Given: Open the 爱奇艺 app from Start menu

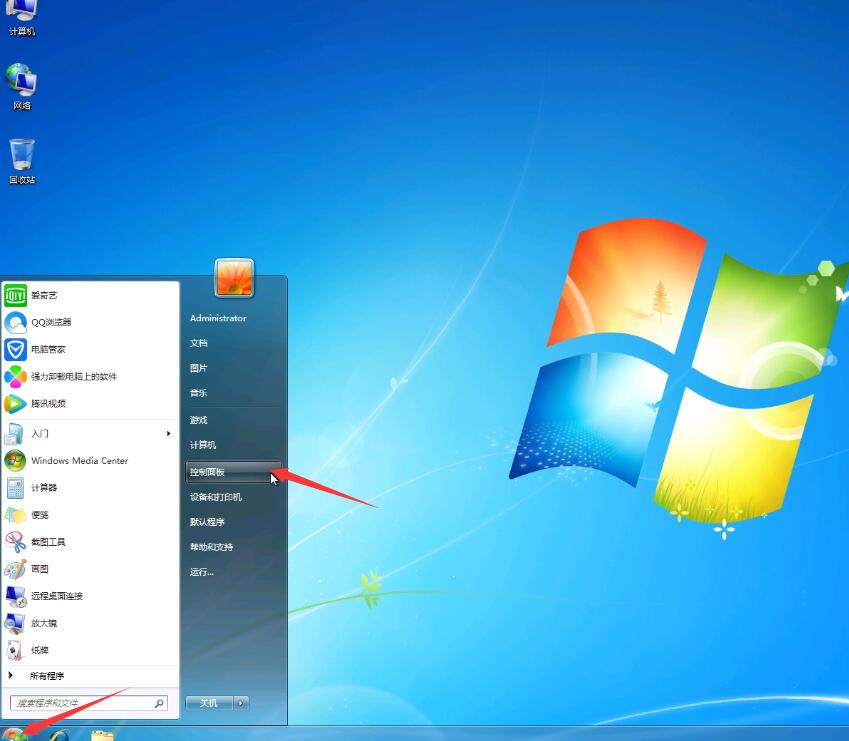Looking at the screenshot, I should 90,295.
